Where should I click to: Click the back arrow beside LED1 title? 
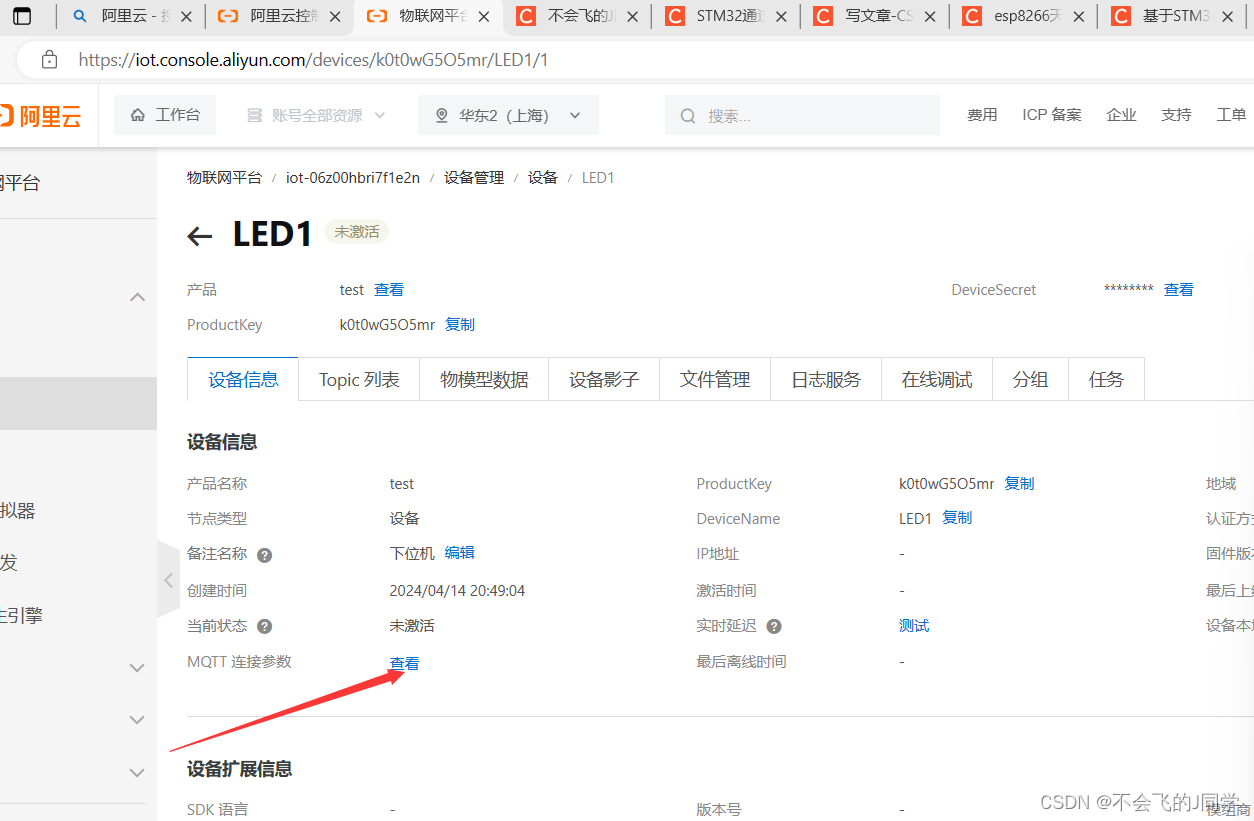tap(199, 235)
